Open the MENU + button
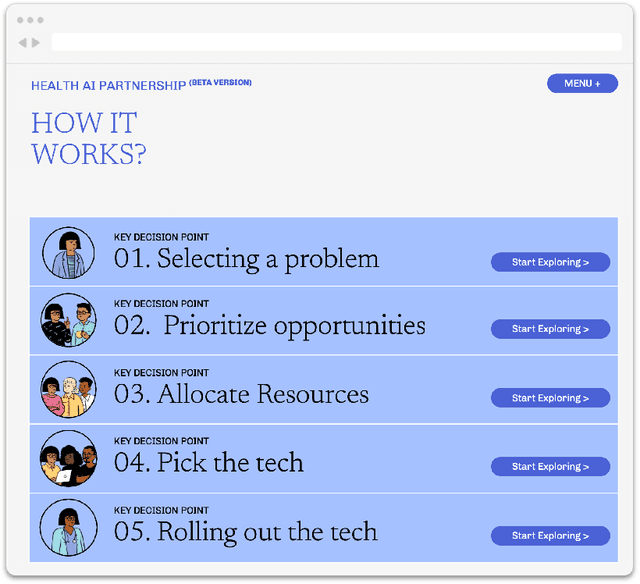This screenshot has width=640, height=584. coord(582,83)
